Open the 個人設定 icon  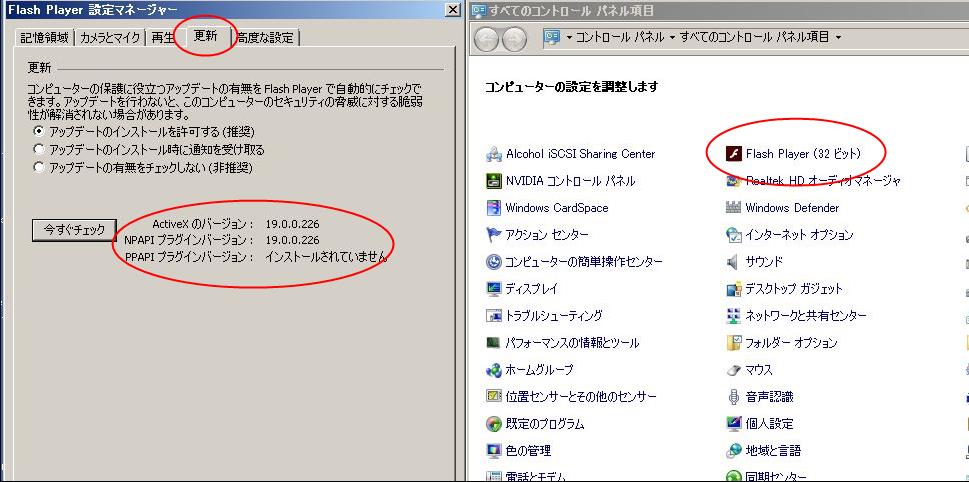[x=734, y=424]
